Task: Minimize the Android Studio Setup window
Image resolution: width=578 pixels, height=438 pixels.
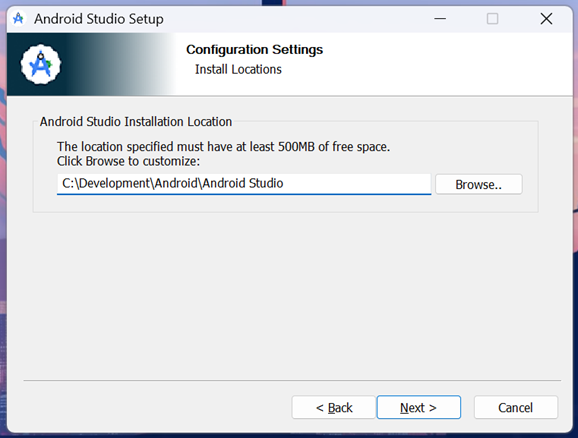Action: (440, 18)
